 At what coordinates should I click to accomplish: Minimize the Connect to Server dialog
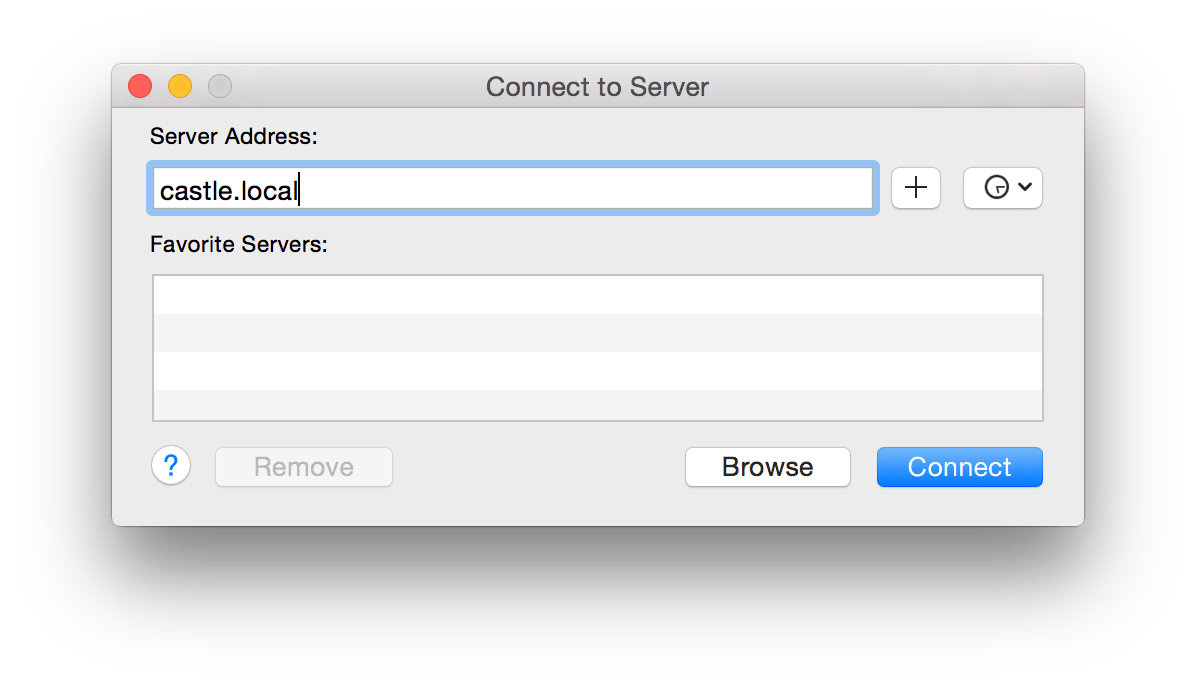(x=180, y=87)
